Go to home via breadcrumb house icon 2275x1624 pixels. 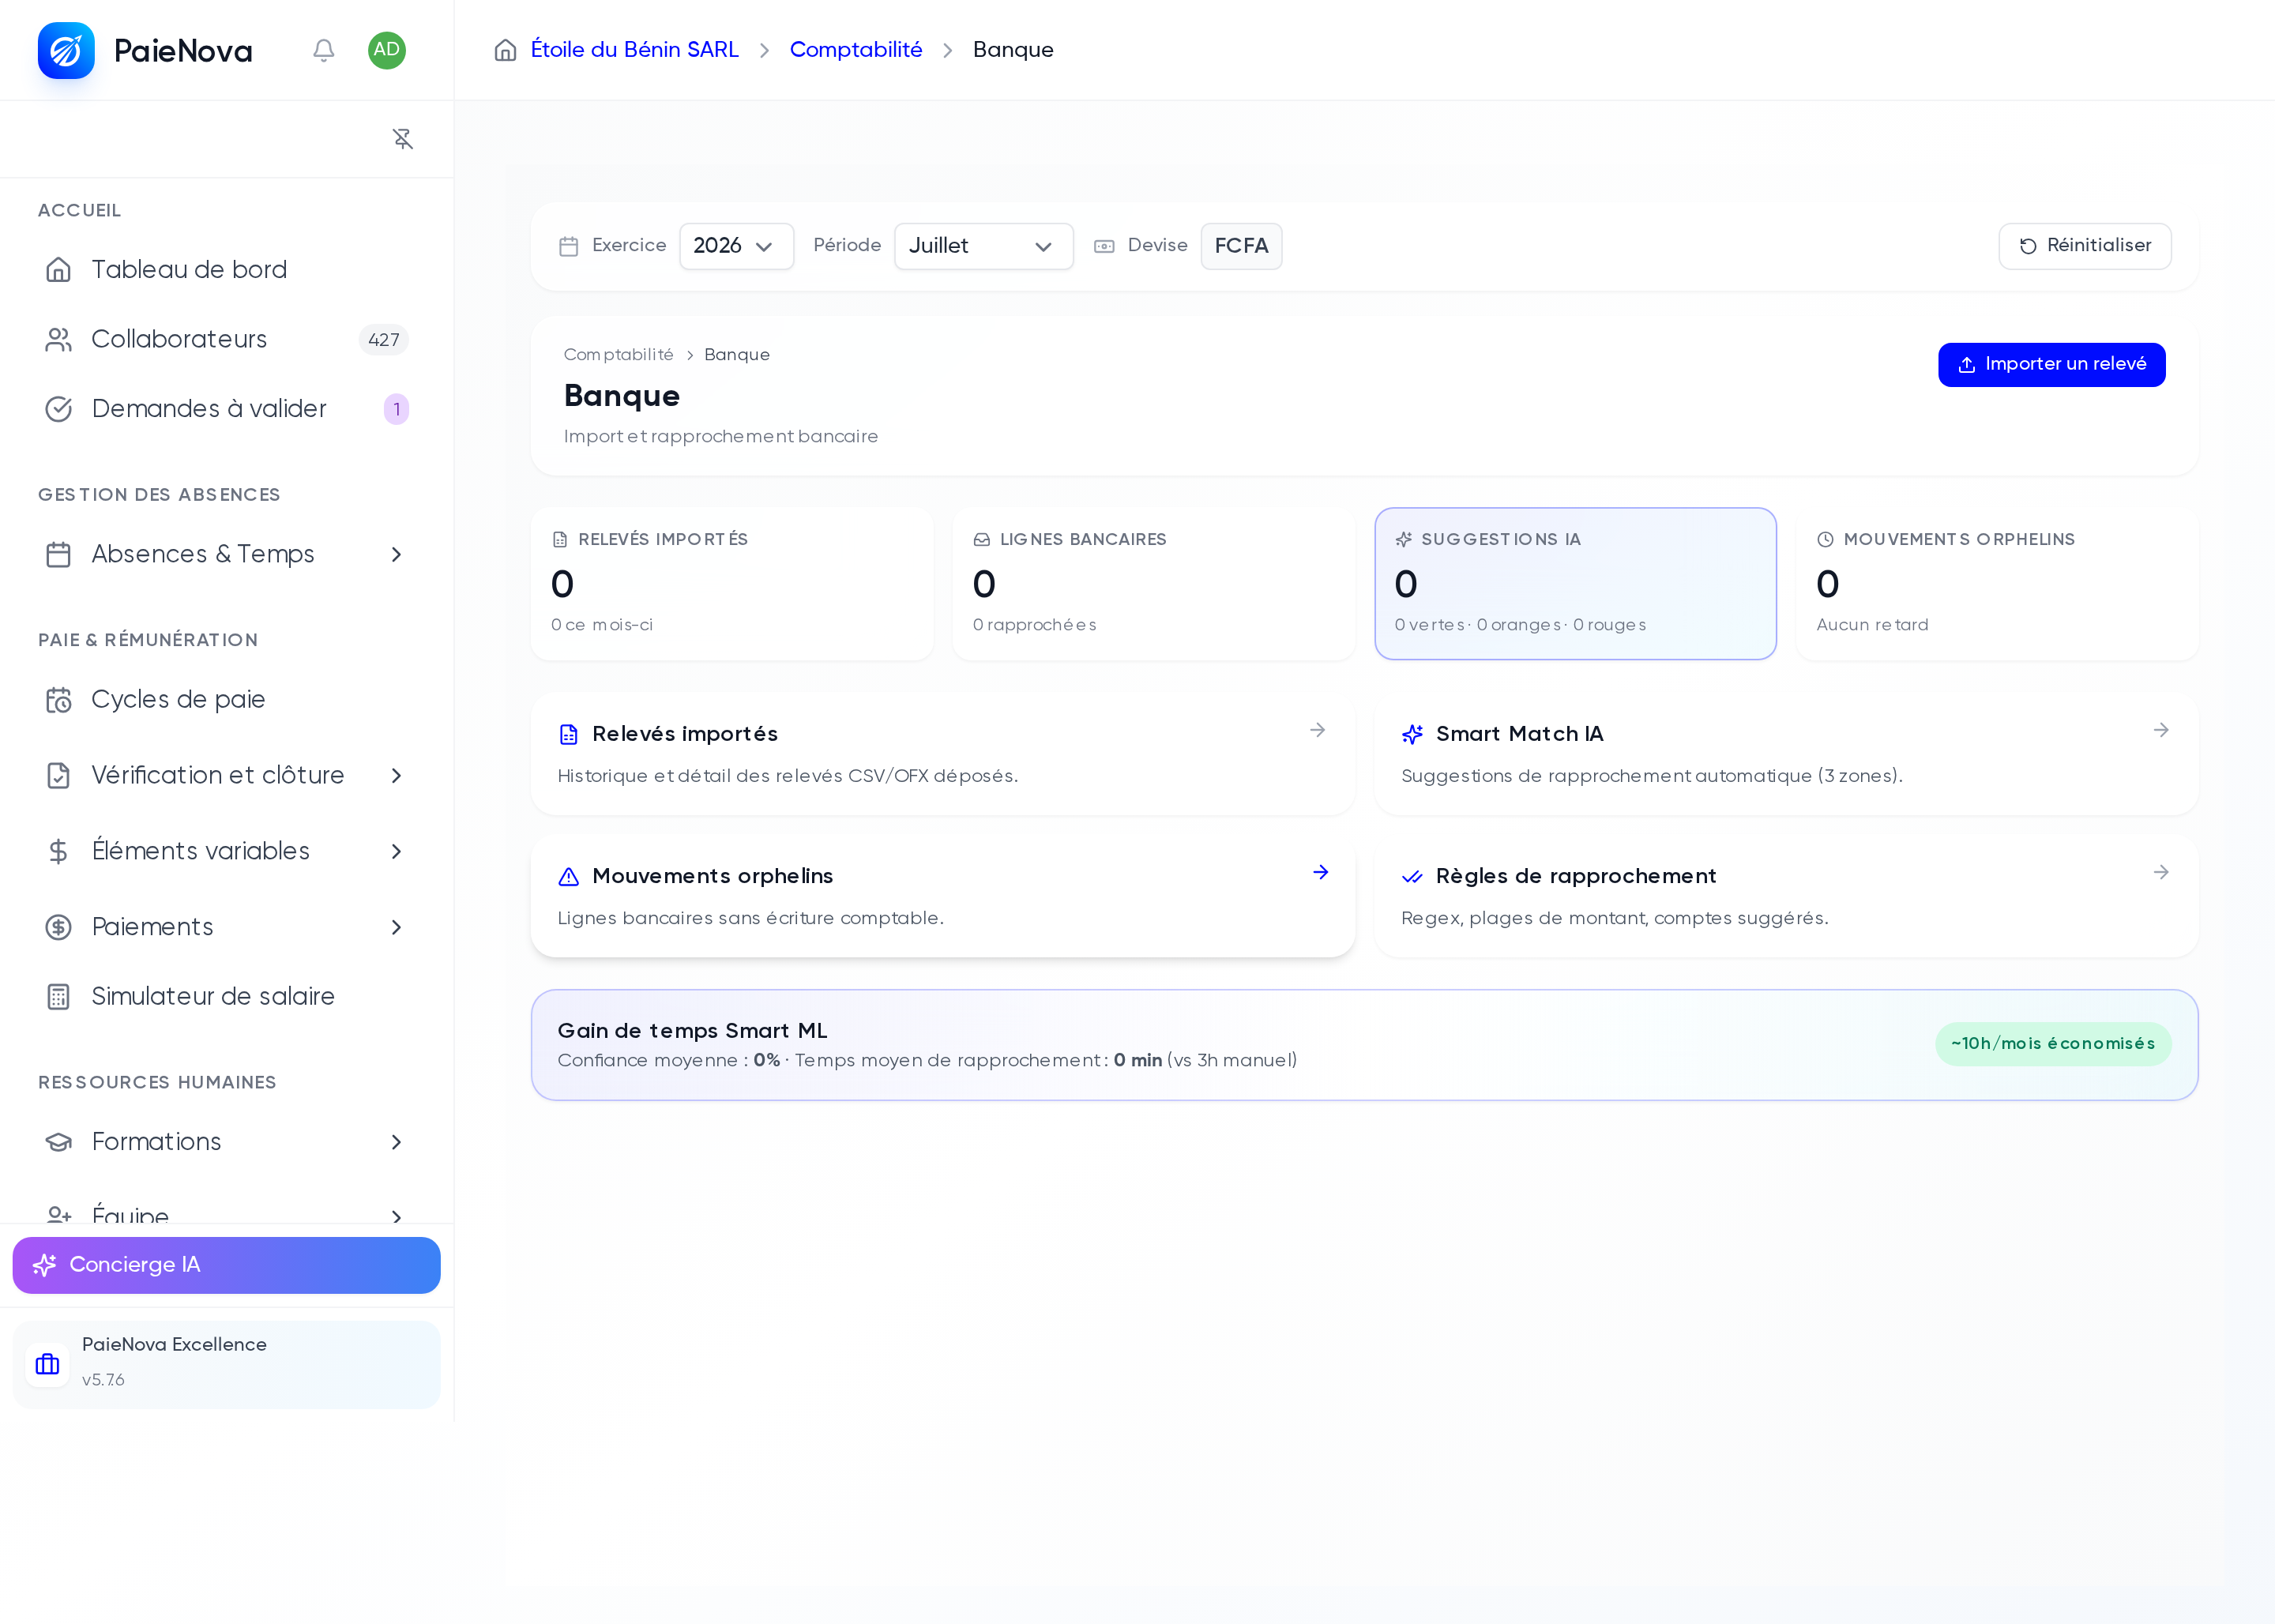click(506, 50)
